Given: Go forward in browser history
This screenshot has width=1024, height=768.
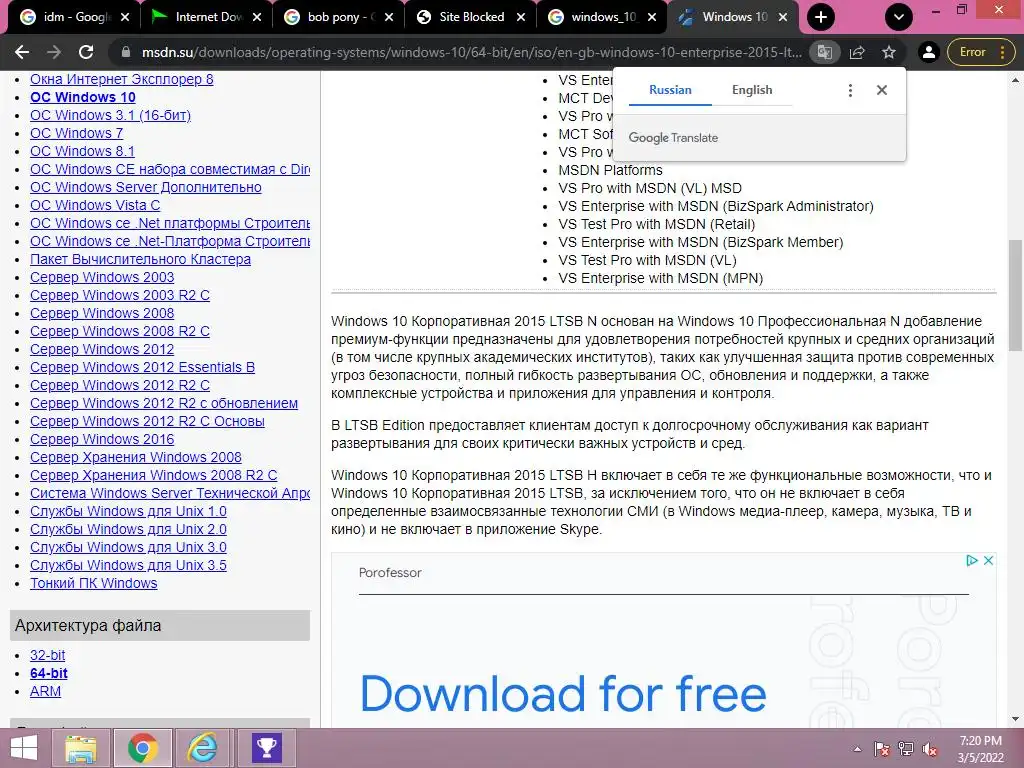Looking at the screenshot, I should (54, 52).
